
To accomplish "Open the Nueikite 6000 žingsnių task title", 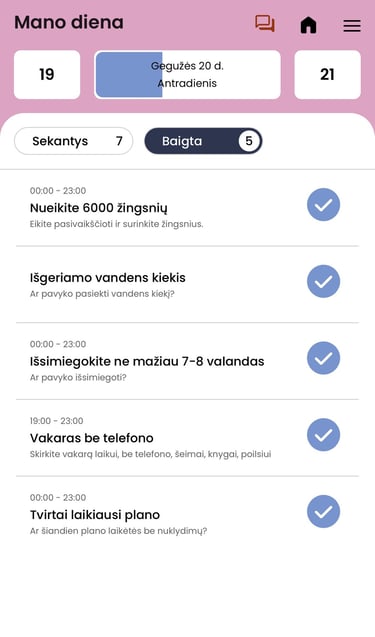I will 99,208.
